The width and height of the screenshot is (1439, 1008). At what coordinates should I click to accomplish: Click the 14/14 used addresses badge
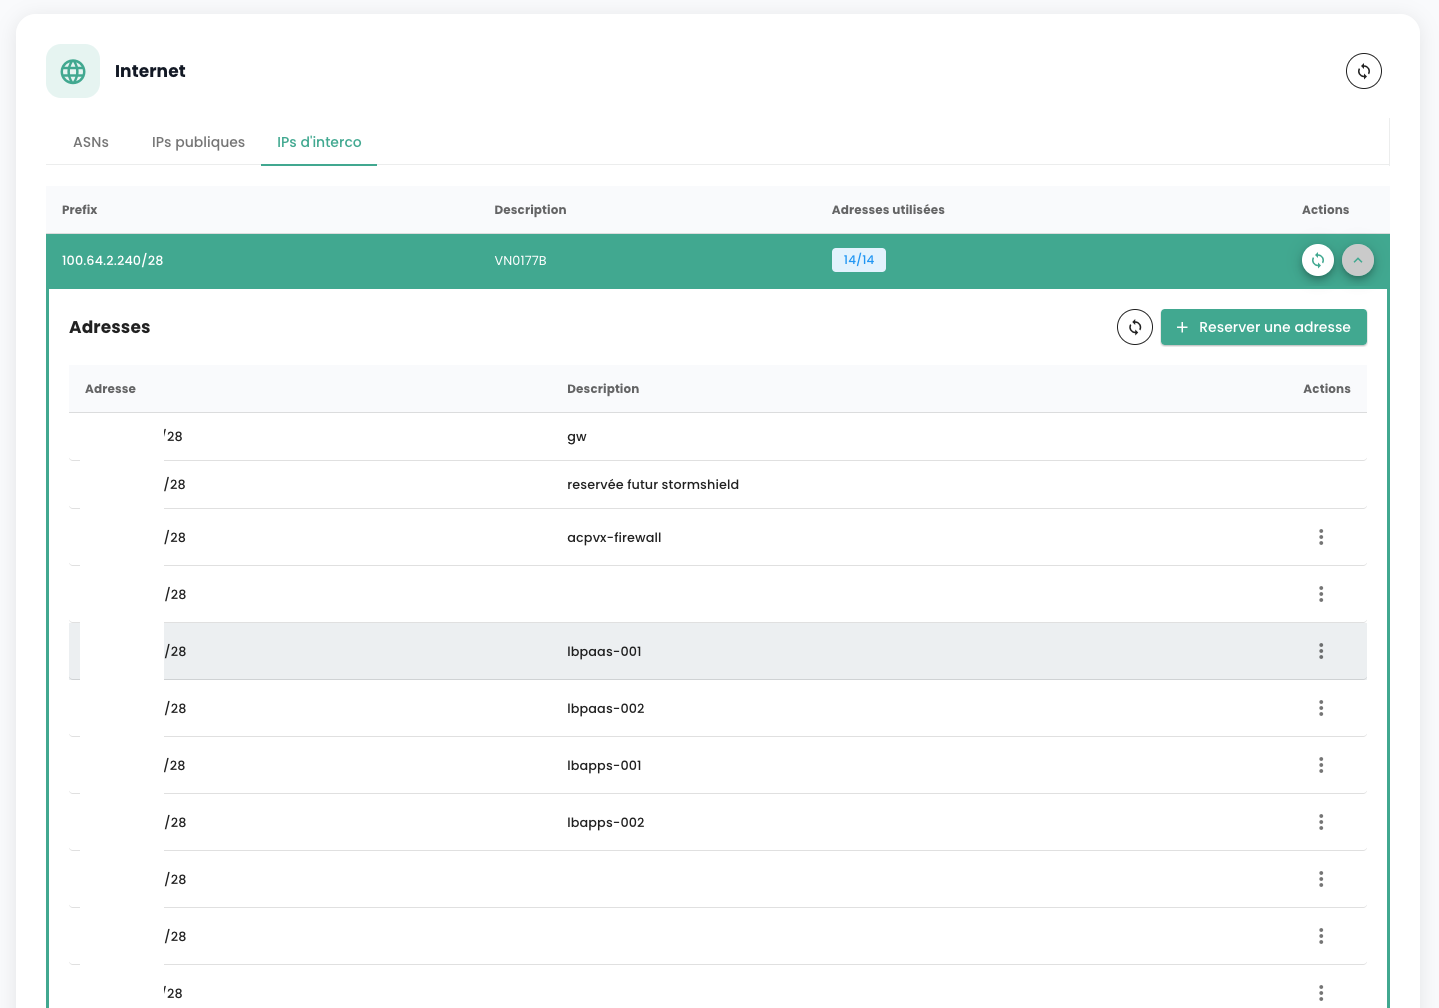858,260
